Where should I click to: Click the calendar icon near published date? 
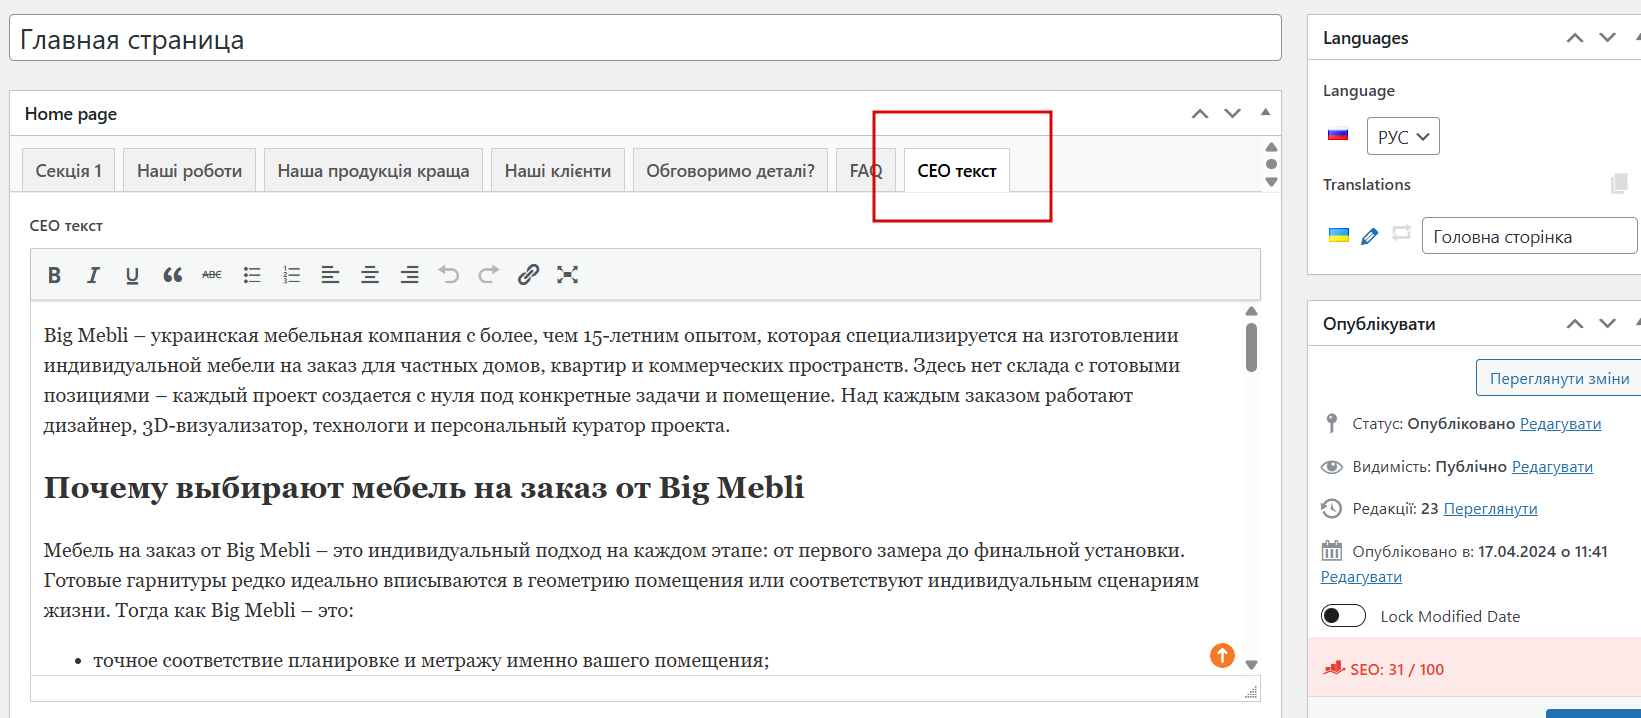coord(1331,550)
